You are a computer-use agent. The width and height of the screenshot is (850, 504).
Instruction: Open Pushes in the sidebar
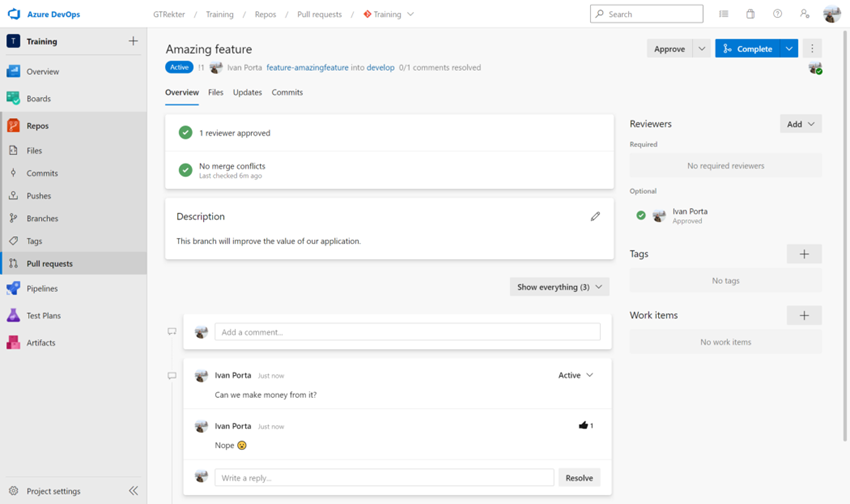(x=38, y=196)
